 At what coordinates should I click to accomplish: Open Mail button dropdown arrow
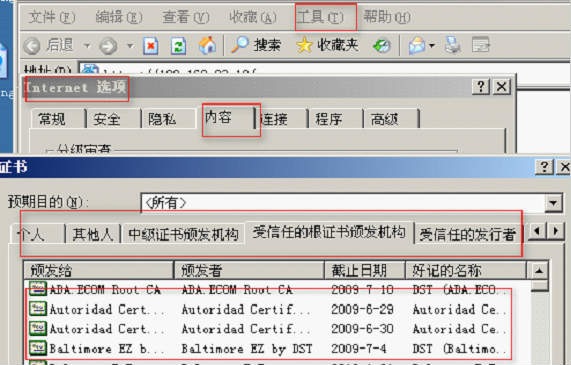click(x=432, y=46)
